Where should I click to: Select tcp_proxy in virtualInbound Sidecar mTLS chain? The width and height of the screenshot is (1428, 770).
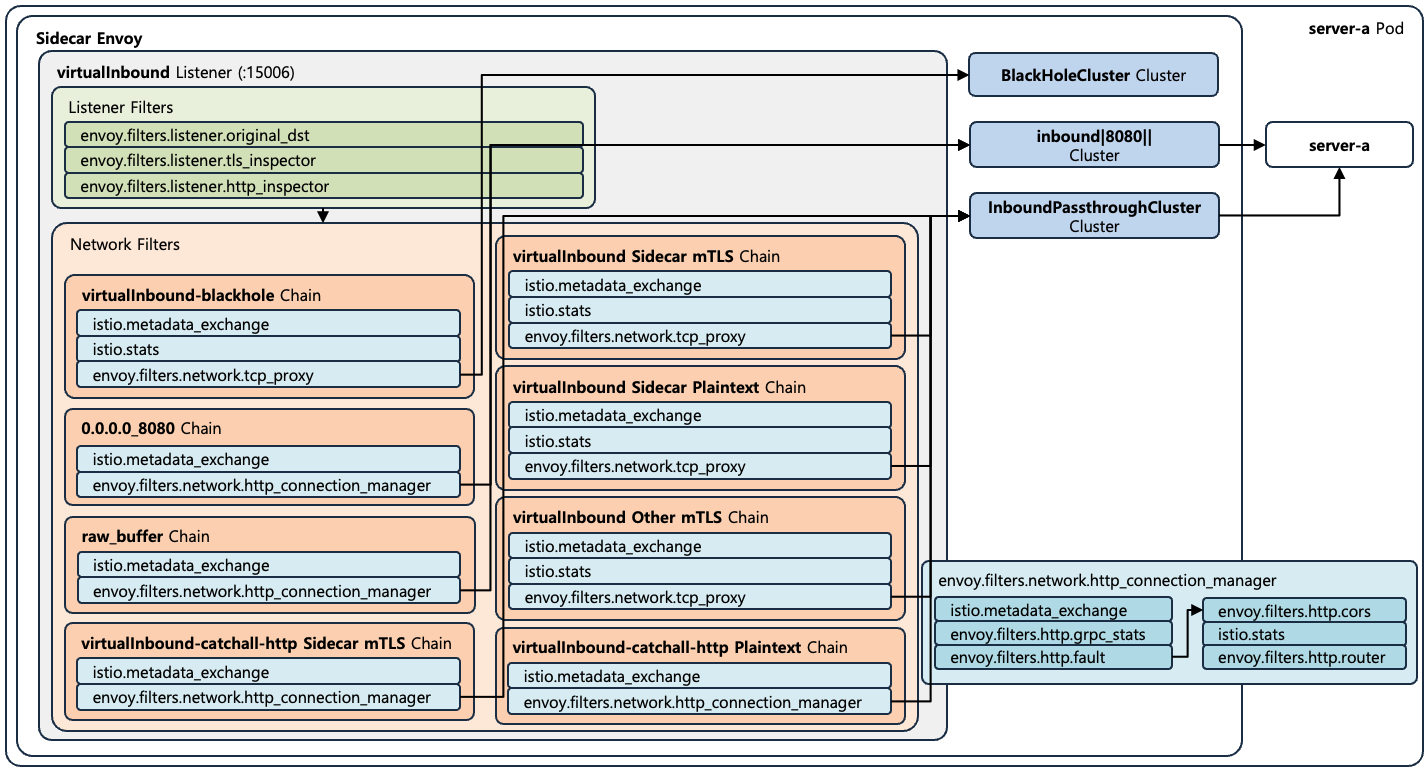[700, 336]
